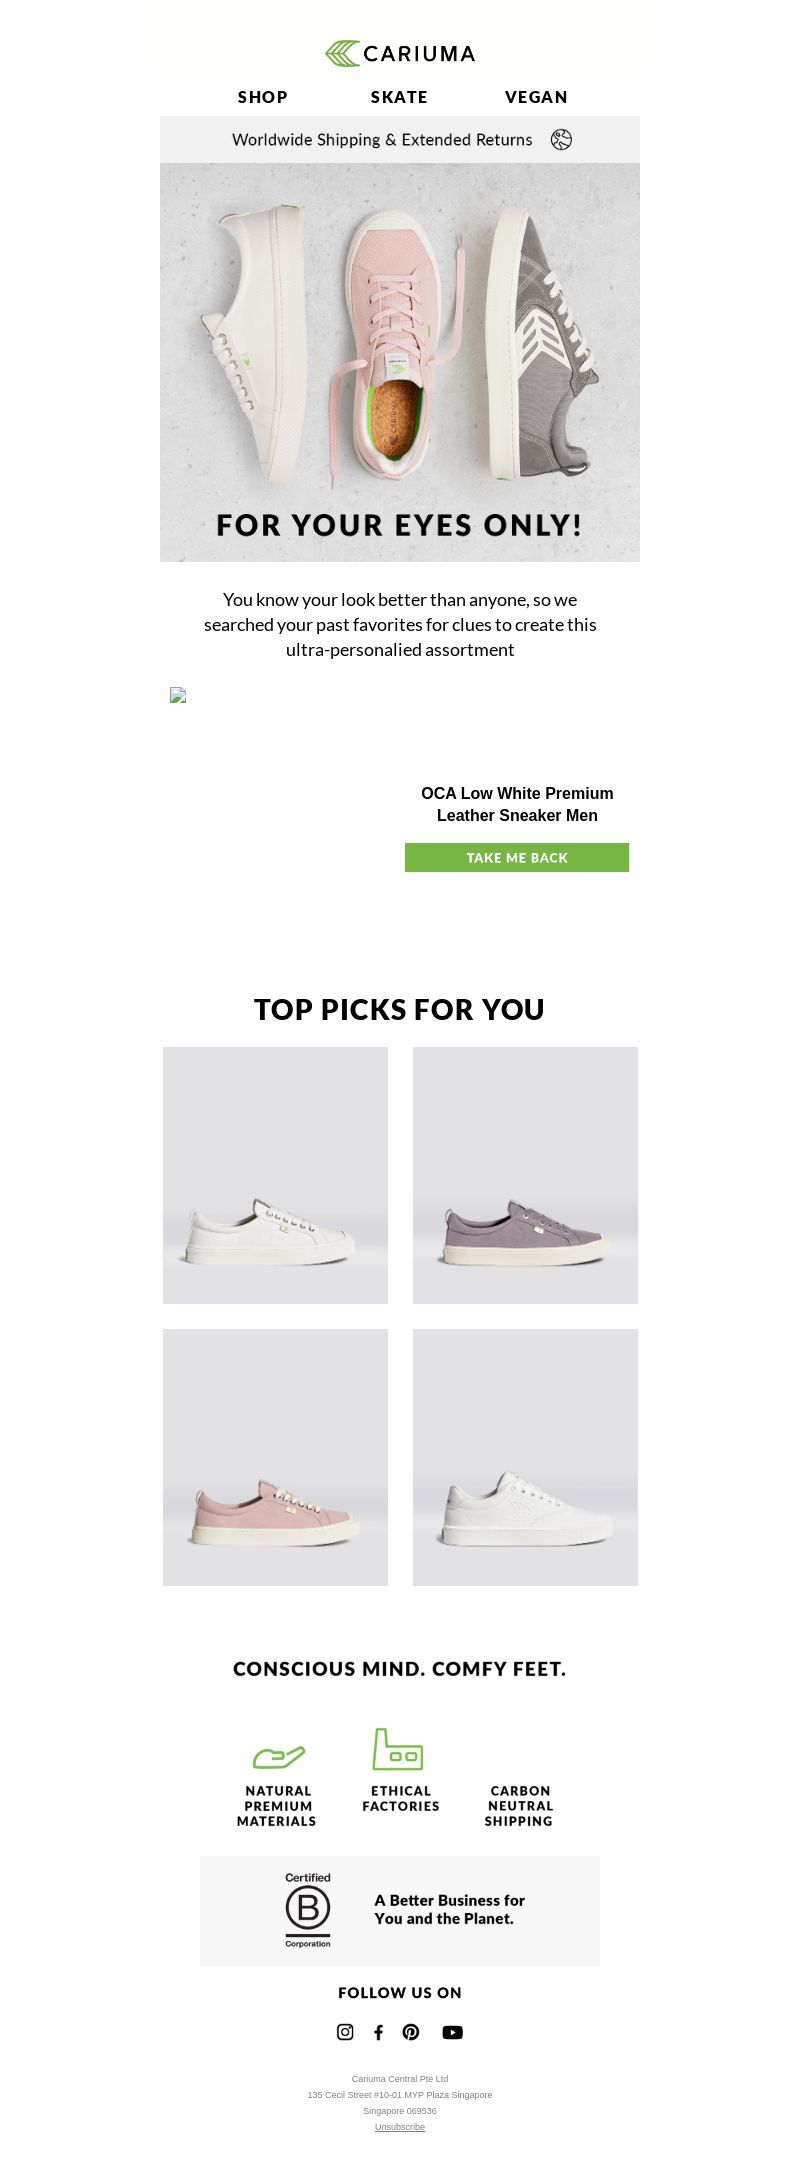Image resolution: width=800 pixels, height=2176 pixels.
Task: Select the white canvas sneaker thumbnail
Action: click(275, 1175)
